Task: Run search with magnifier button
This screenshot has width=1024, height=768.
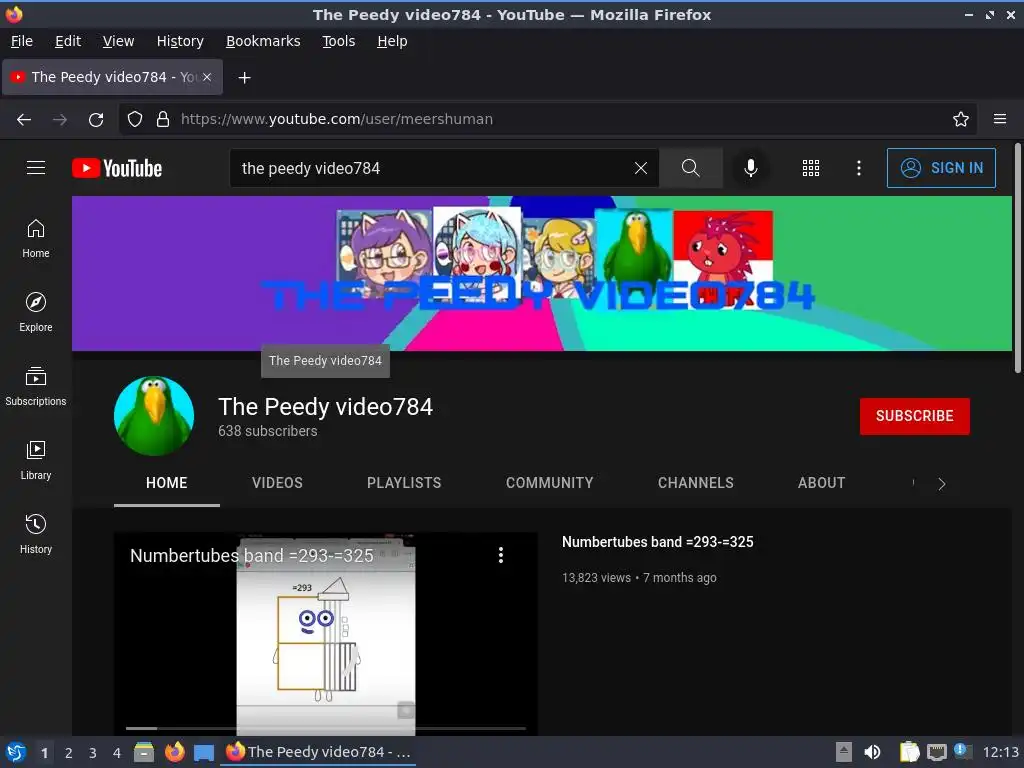Action: click(x=690, y=168)
